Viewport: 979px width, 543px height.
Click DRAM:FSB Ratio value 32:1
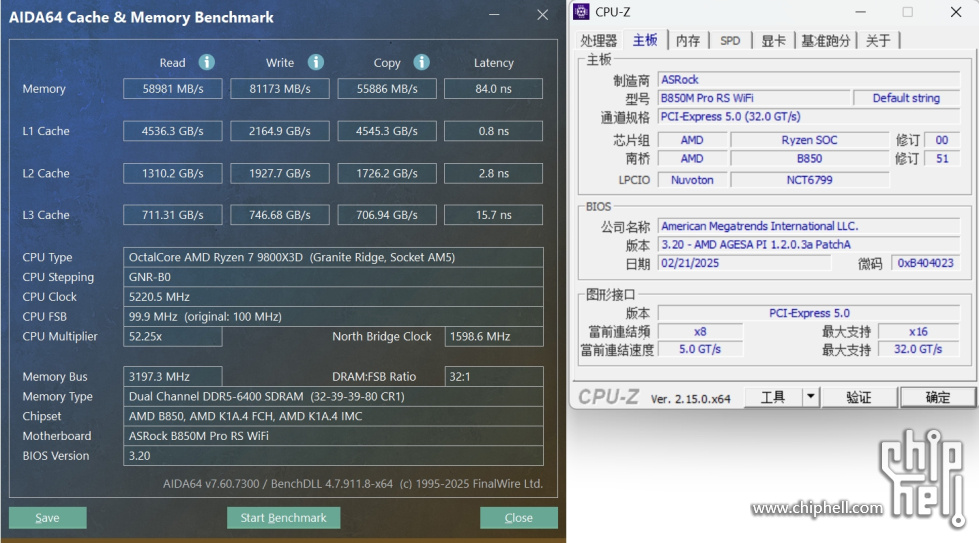coord(494,376)
